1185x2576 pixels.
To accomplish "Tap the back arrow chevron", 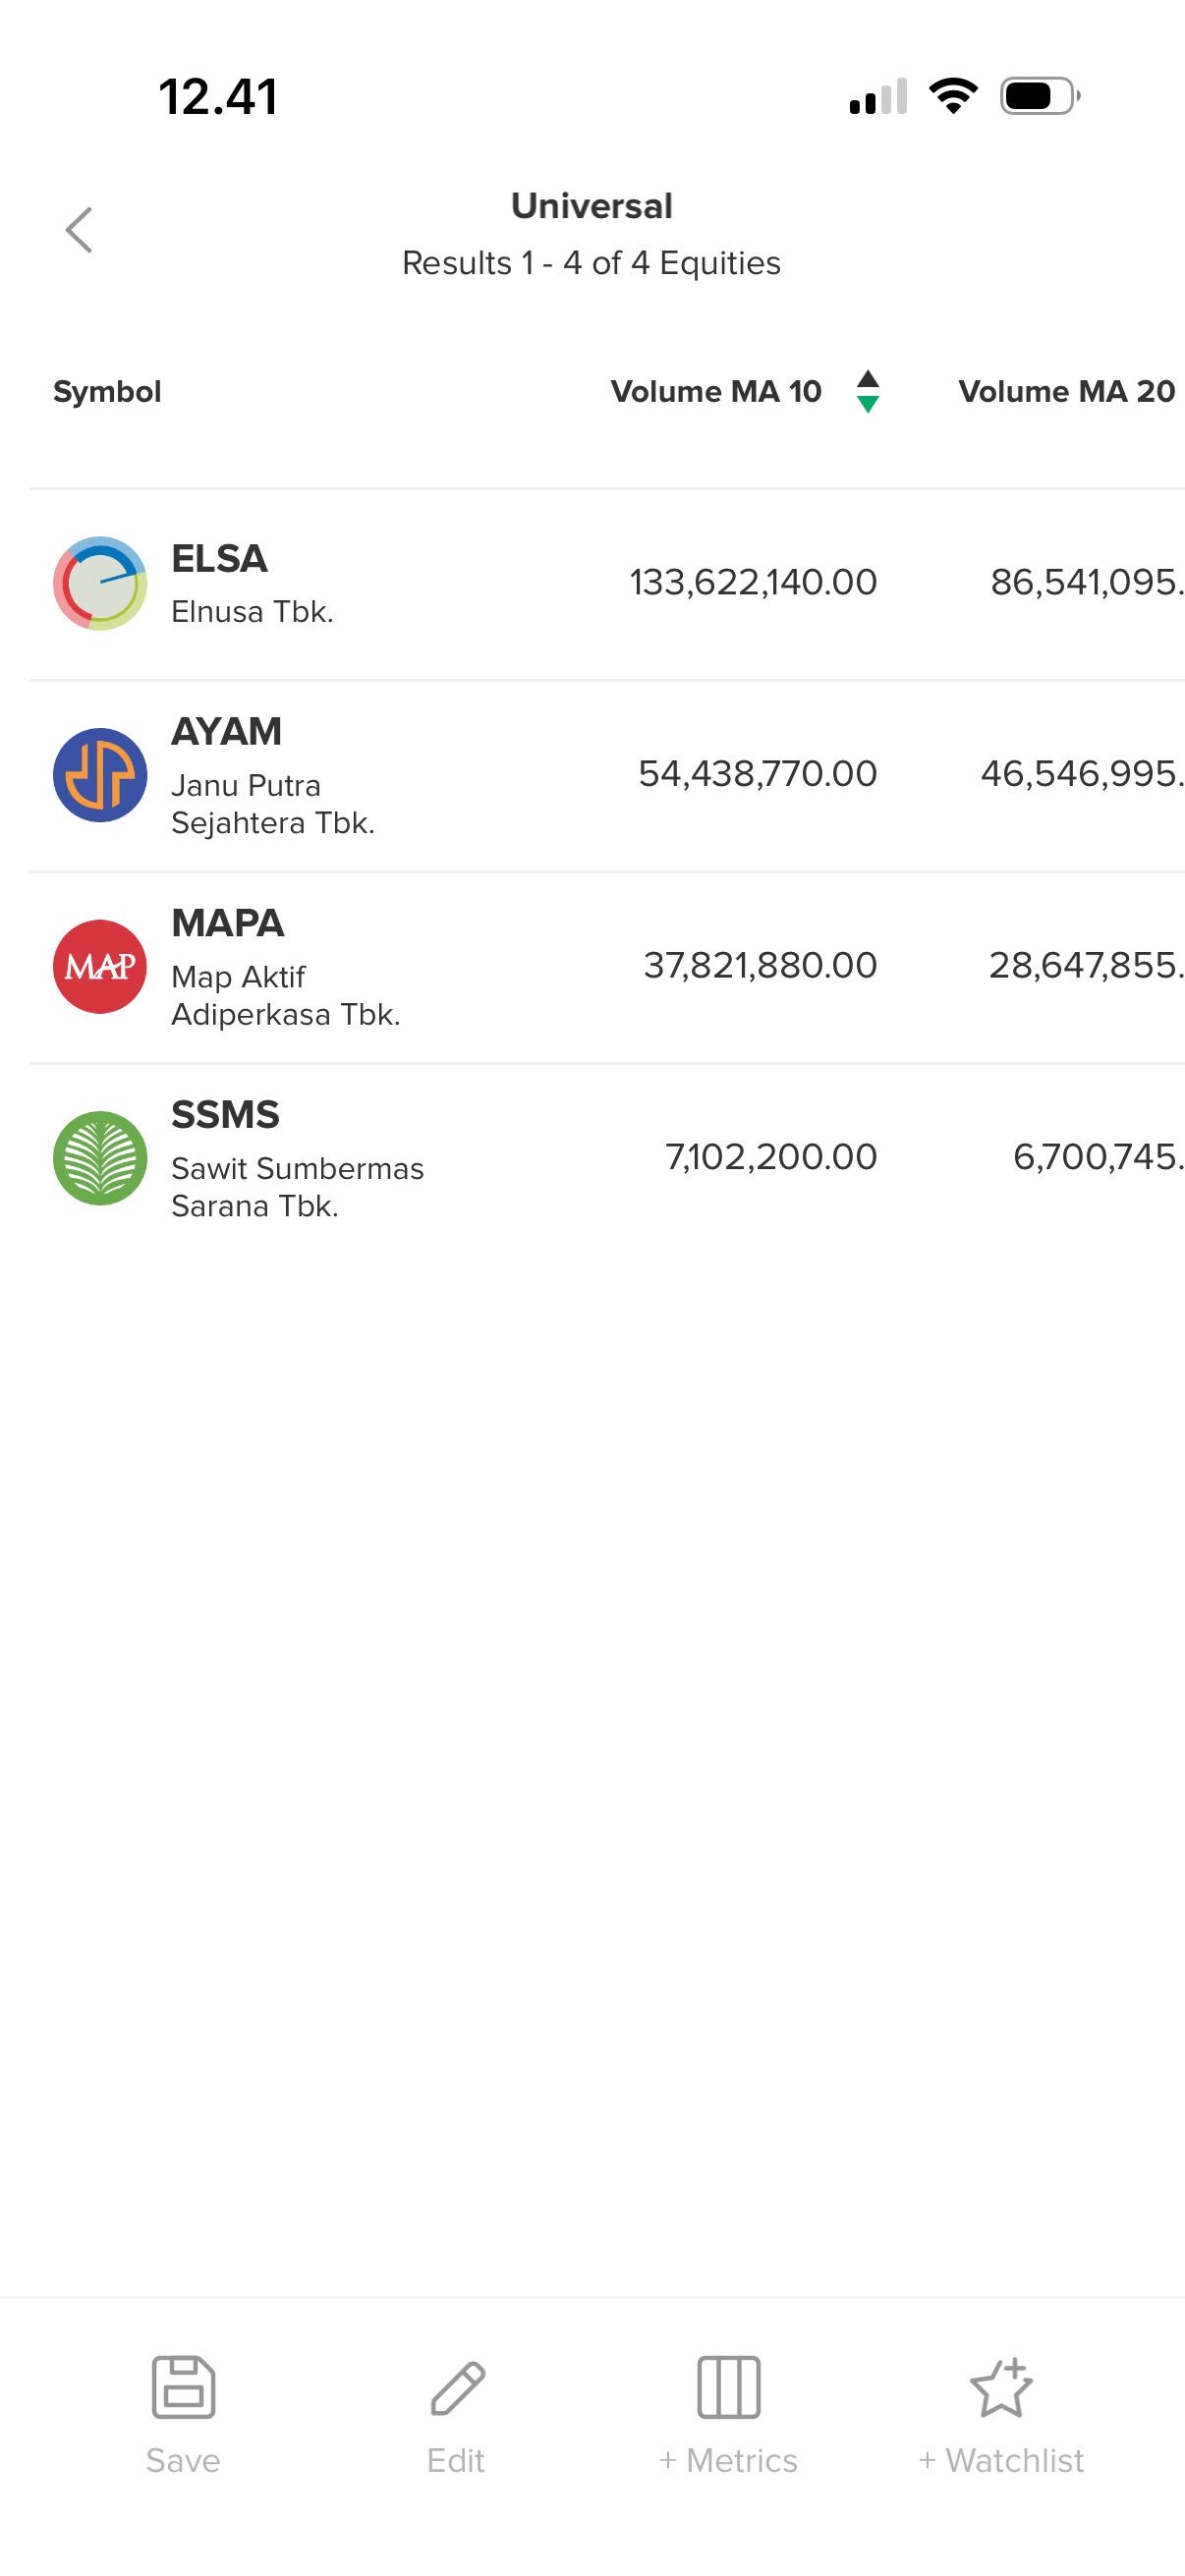I will click(79, 230).
